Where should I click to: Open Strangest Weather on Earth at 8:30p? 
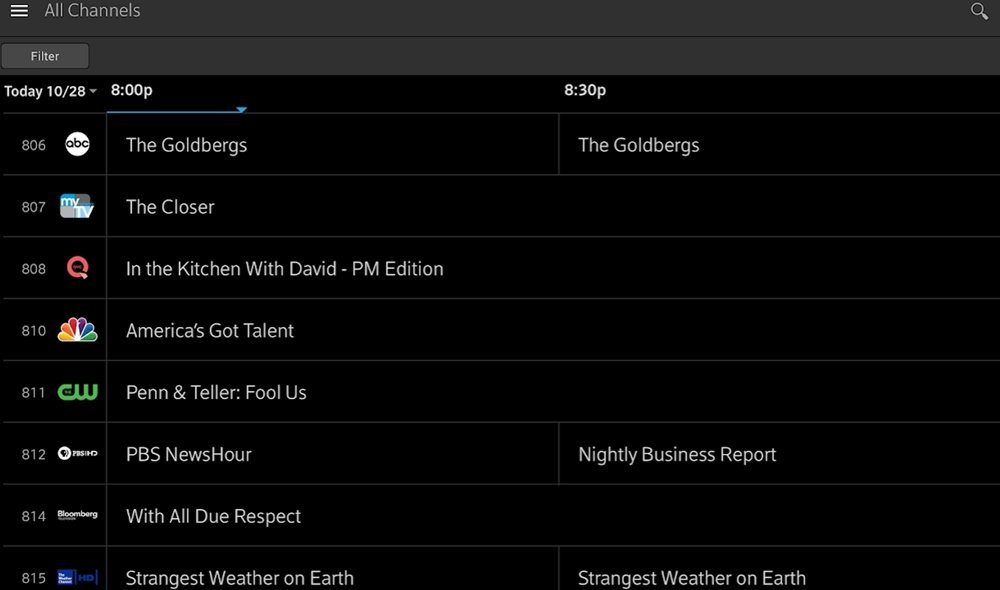click(x=779, y=569)
